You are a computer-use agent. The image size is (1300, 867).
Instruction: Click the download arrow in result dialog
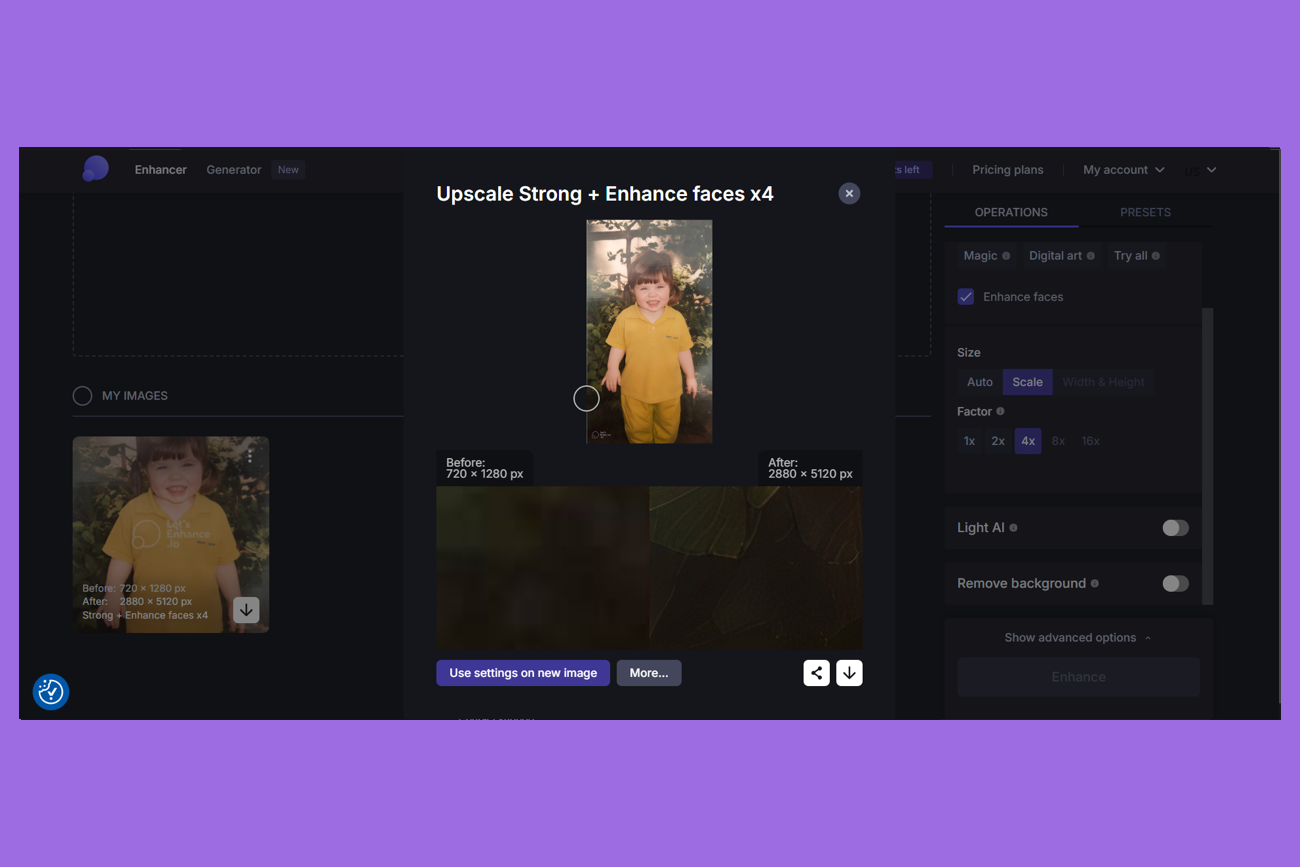click(849, 673)
